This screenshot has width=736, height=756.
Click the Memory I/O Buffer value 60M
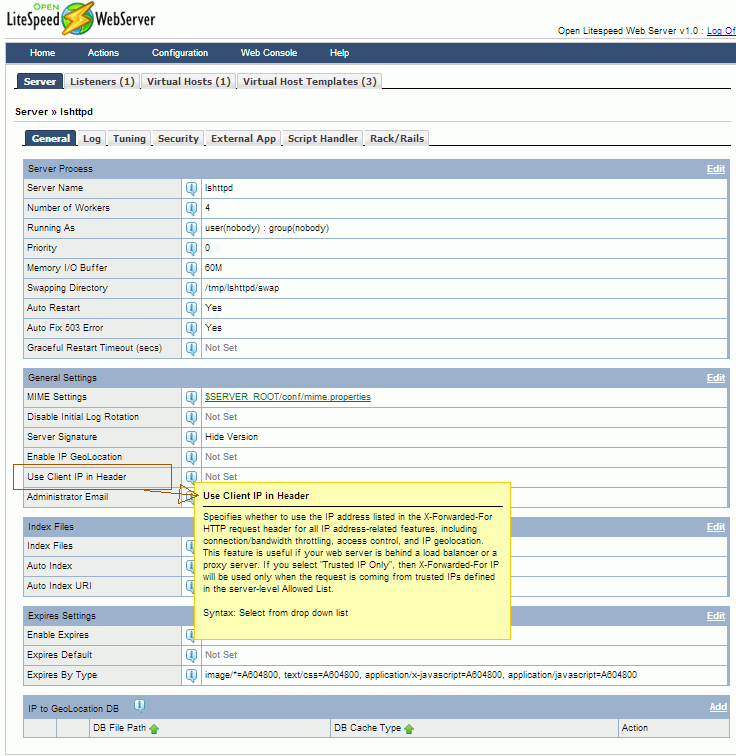point(214,268)
